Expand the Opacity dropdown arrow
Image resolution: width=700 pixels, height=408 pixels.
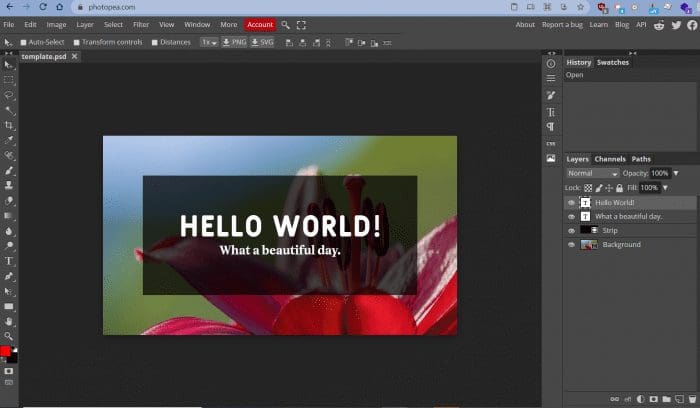[675, 173]
